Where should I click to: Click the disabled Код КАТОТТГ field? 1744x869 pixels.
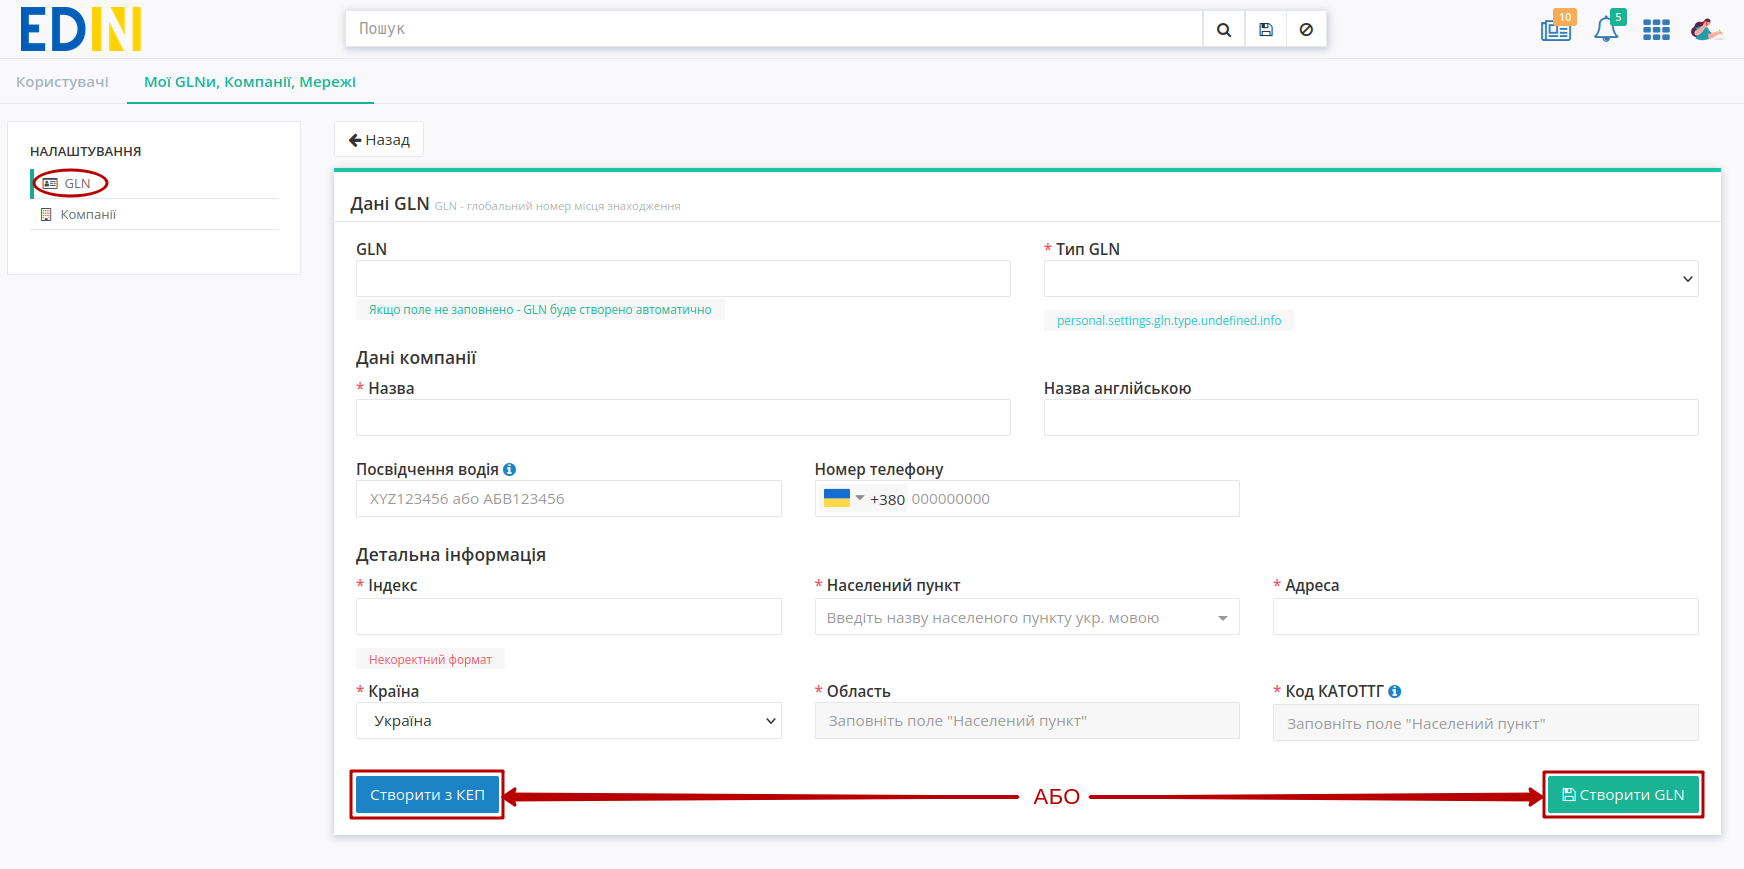pyautogui.click(x=1486, y=723)
